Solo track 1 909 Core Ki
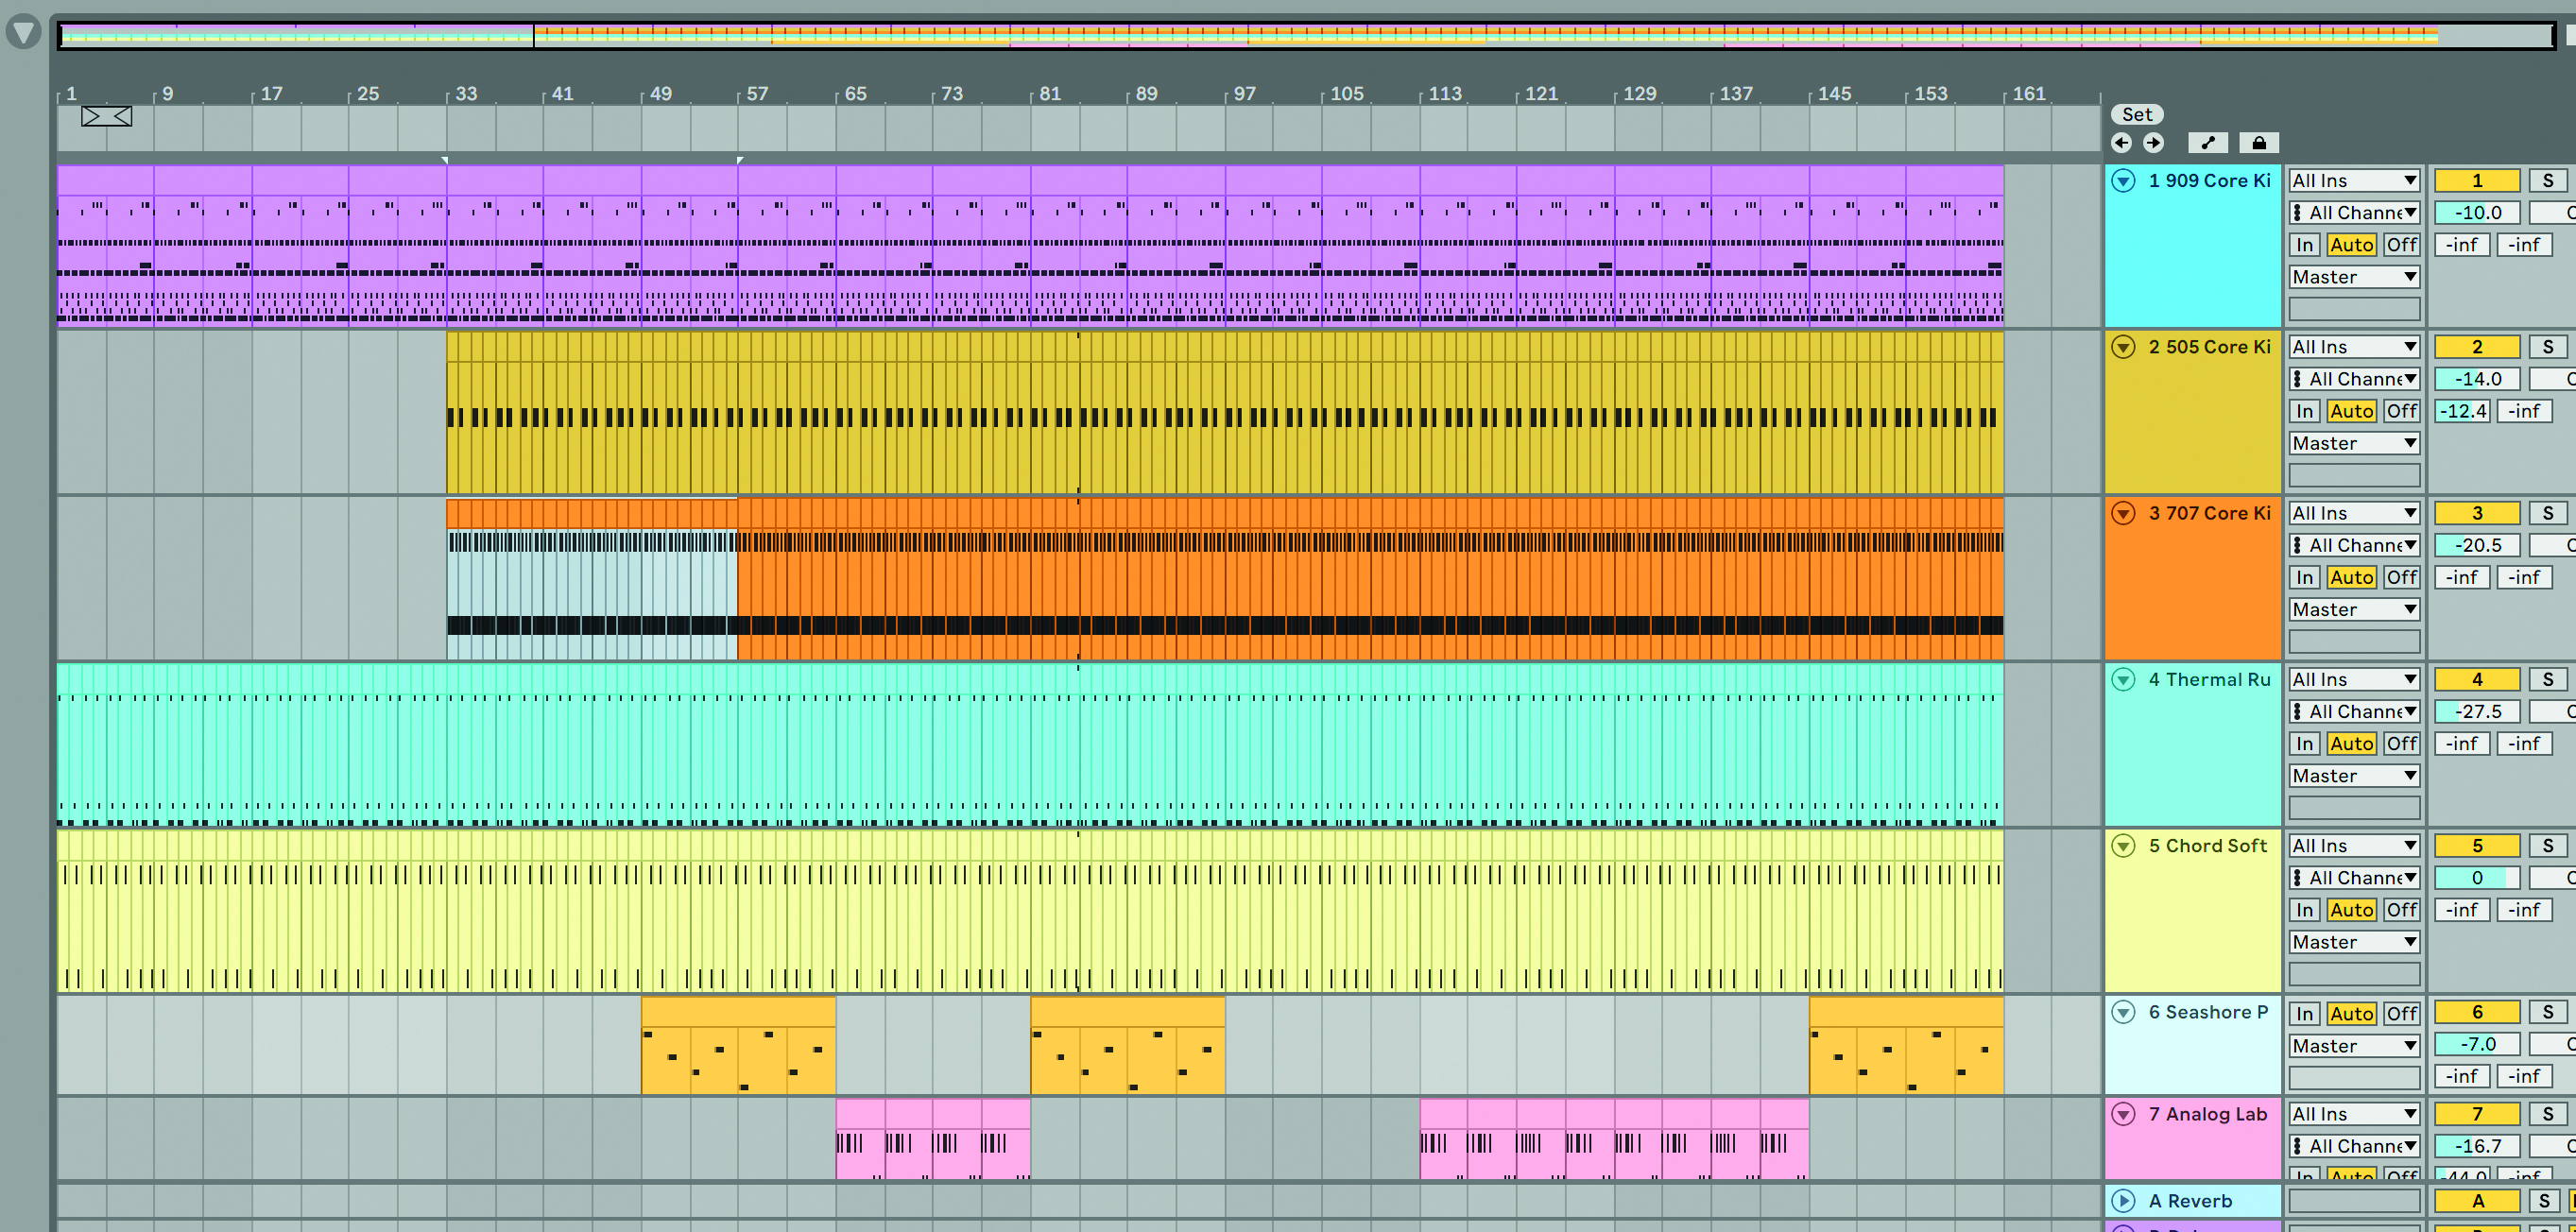This screenshot has height=1232, width=2576. [x=2548, y=181]
